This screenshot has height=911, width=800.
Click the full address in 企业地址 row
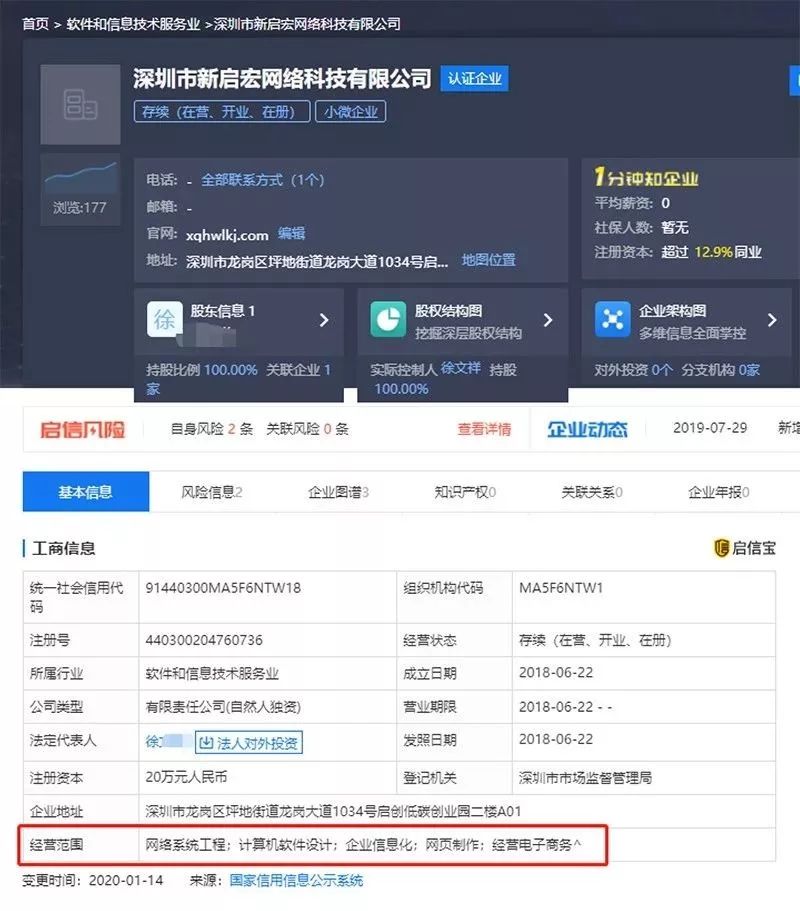click(333, 811)
